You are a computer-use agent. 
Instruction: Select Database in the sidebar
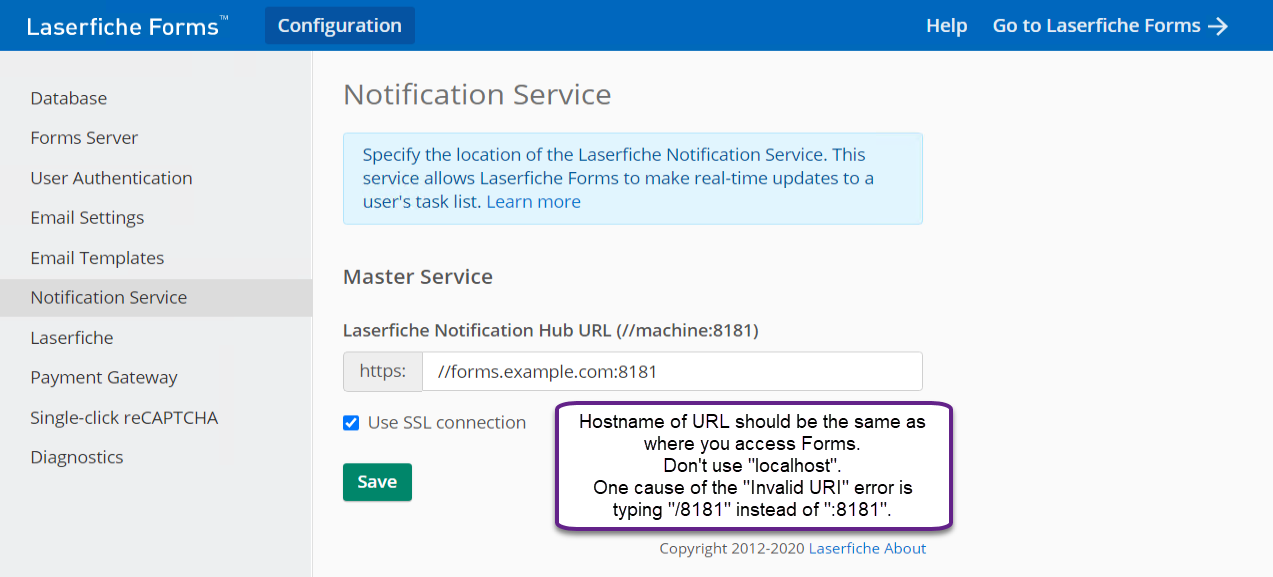[69, 98]
